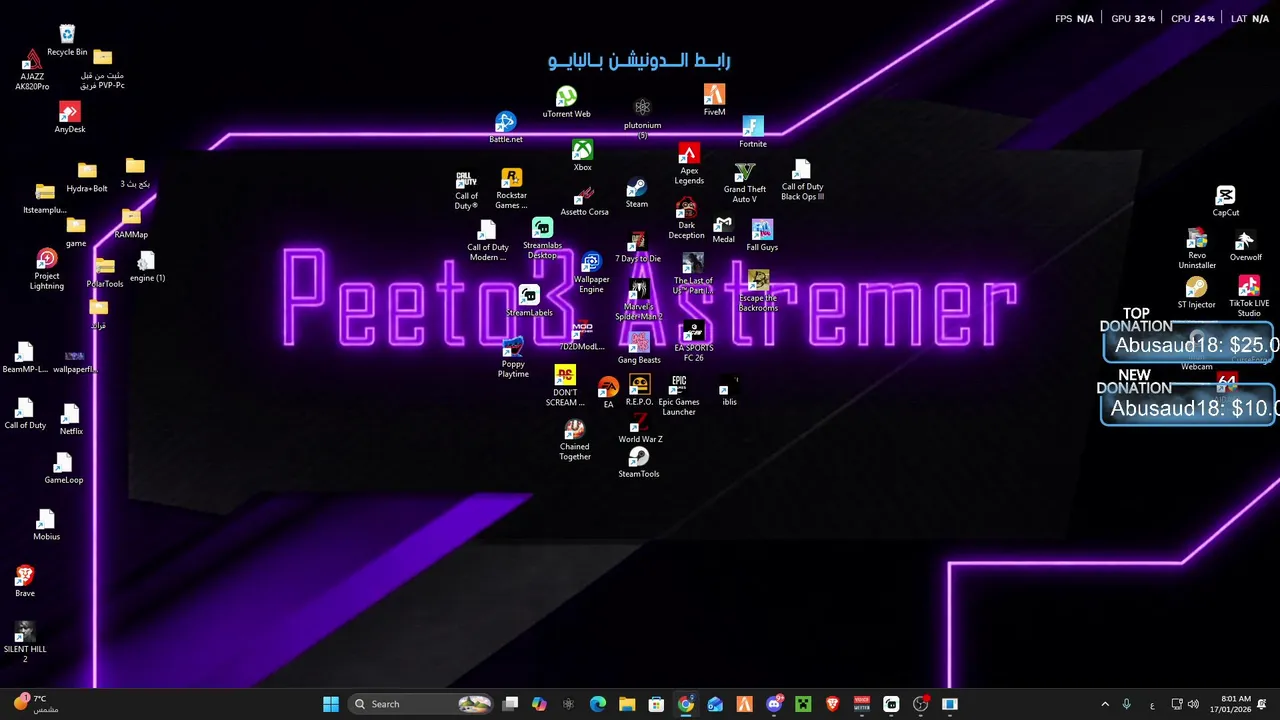The width and height of the screenshot is (1280, 720).
Task: Select the Hydra+Bolt folder
Action: click(x=87, y=177)
